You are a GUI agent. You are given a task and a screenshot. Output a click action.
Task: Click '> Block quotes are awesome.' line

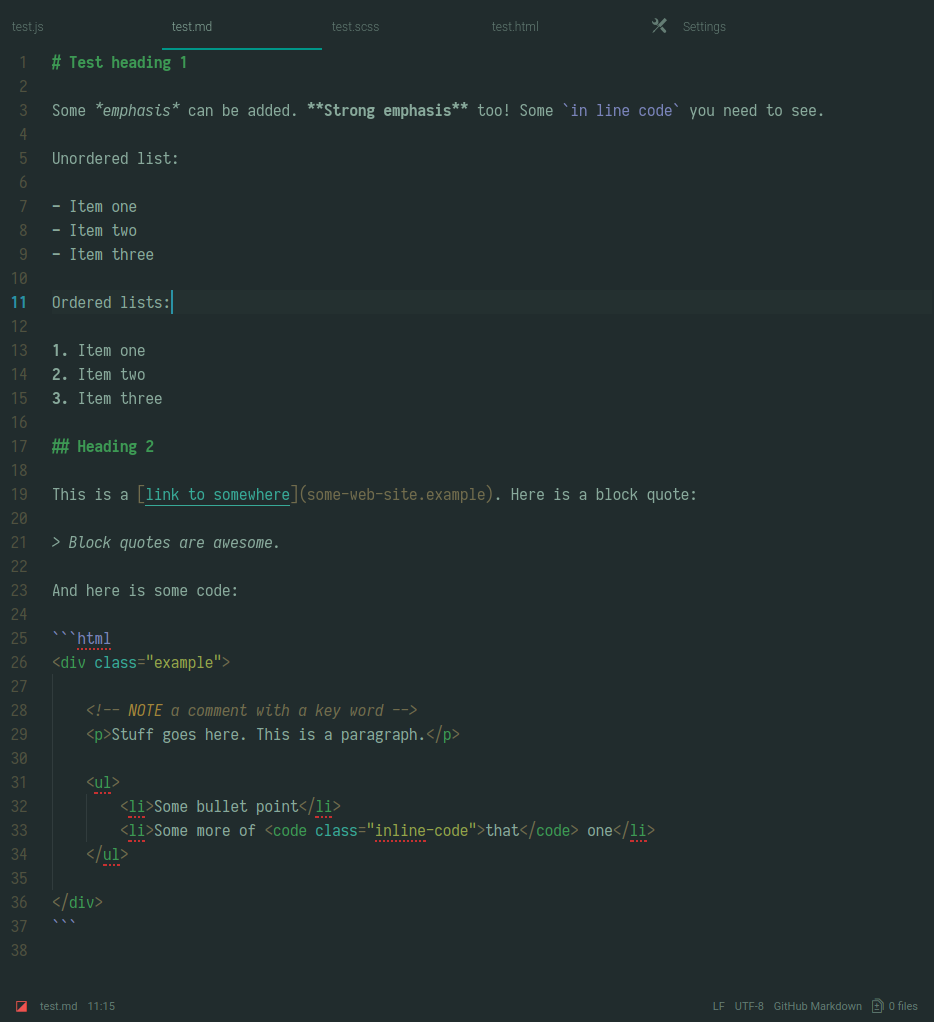[166, 543]
